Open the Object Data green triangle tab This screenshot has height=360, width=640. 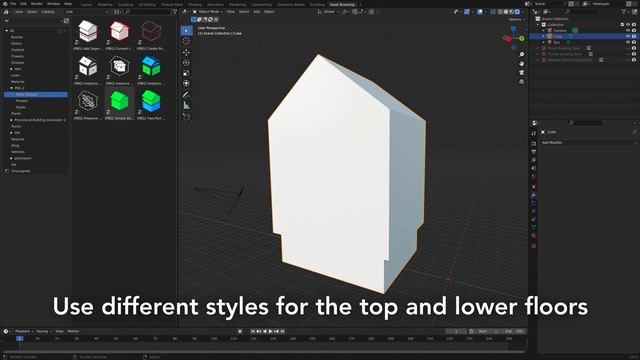click(533, 228)
